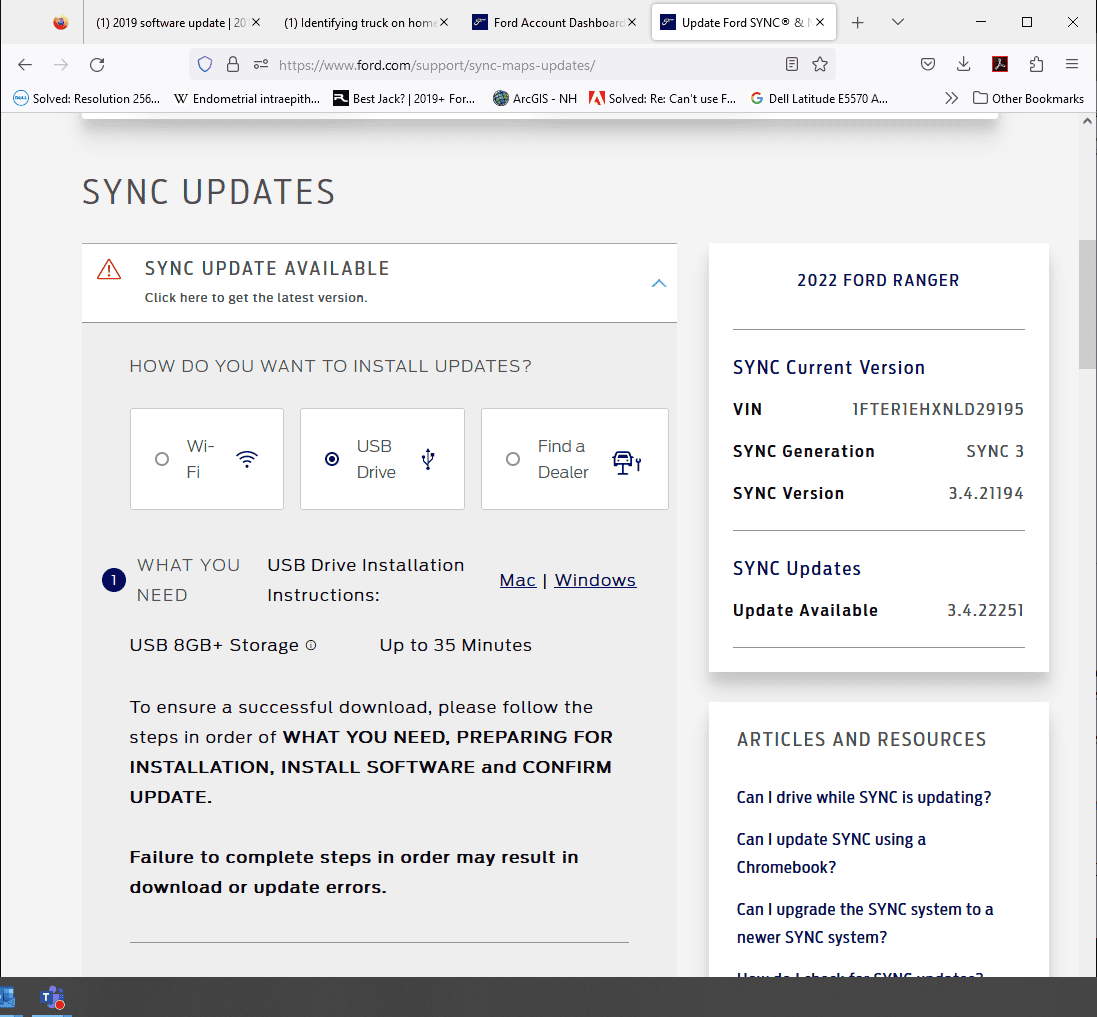This screenshot has height=1017, width=1097.
Task: Close the Ford Account Dashboard tab
Action: point(632,22)
